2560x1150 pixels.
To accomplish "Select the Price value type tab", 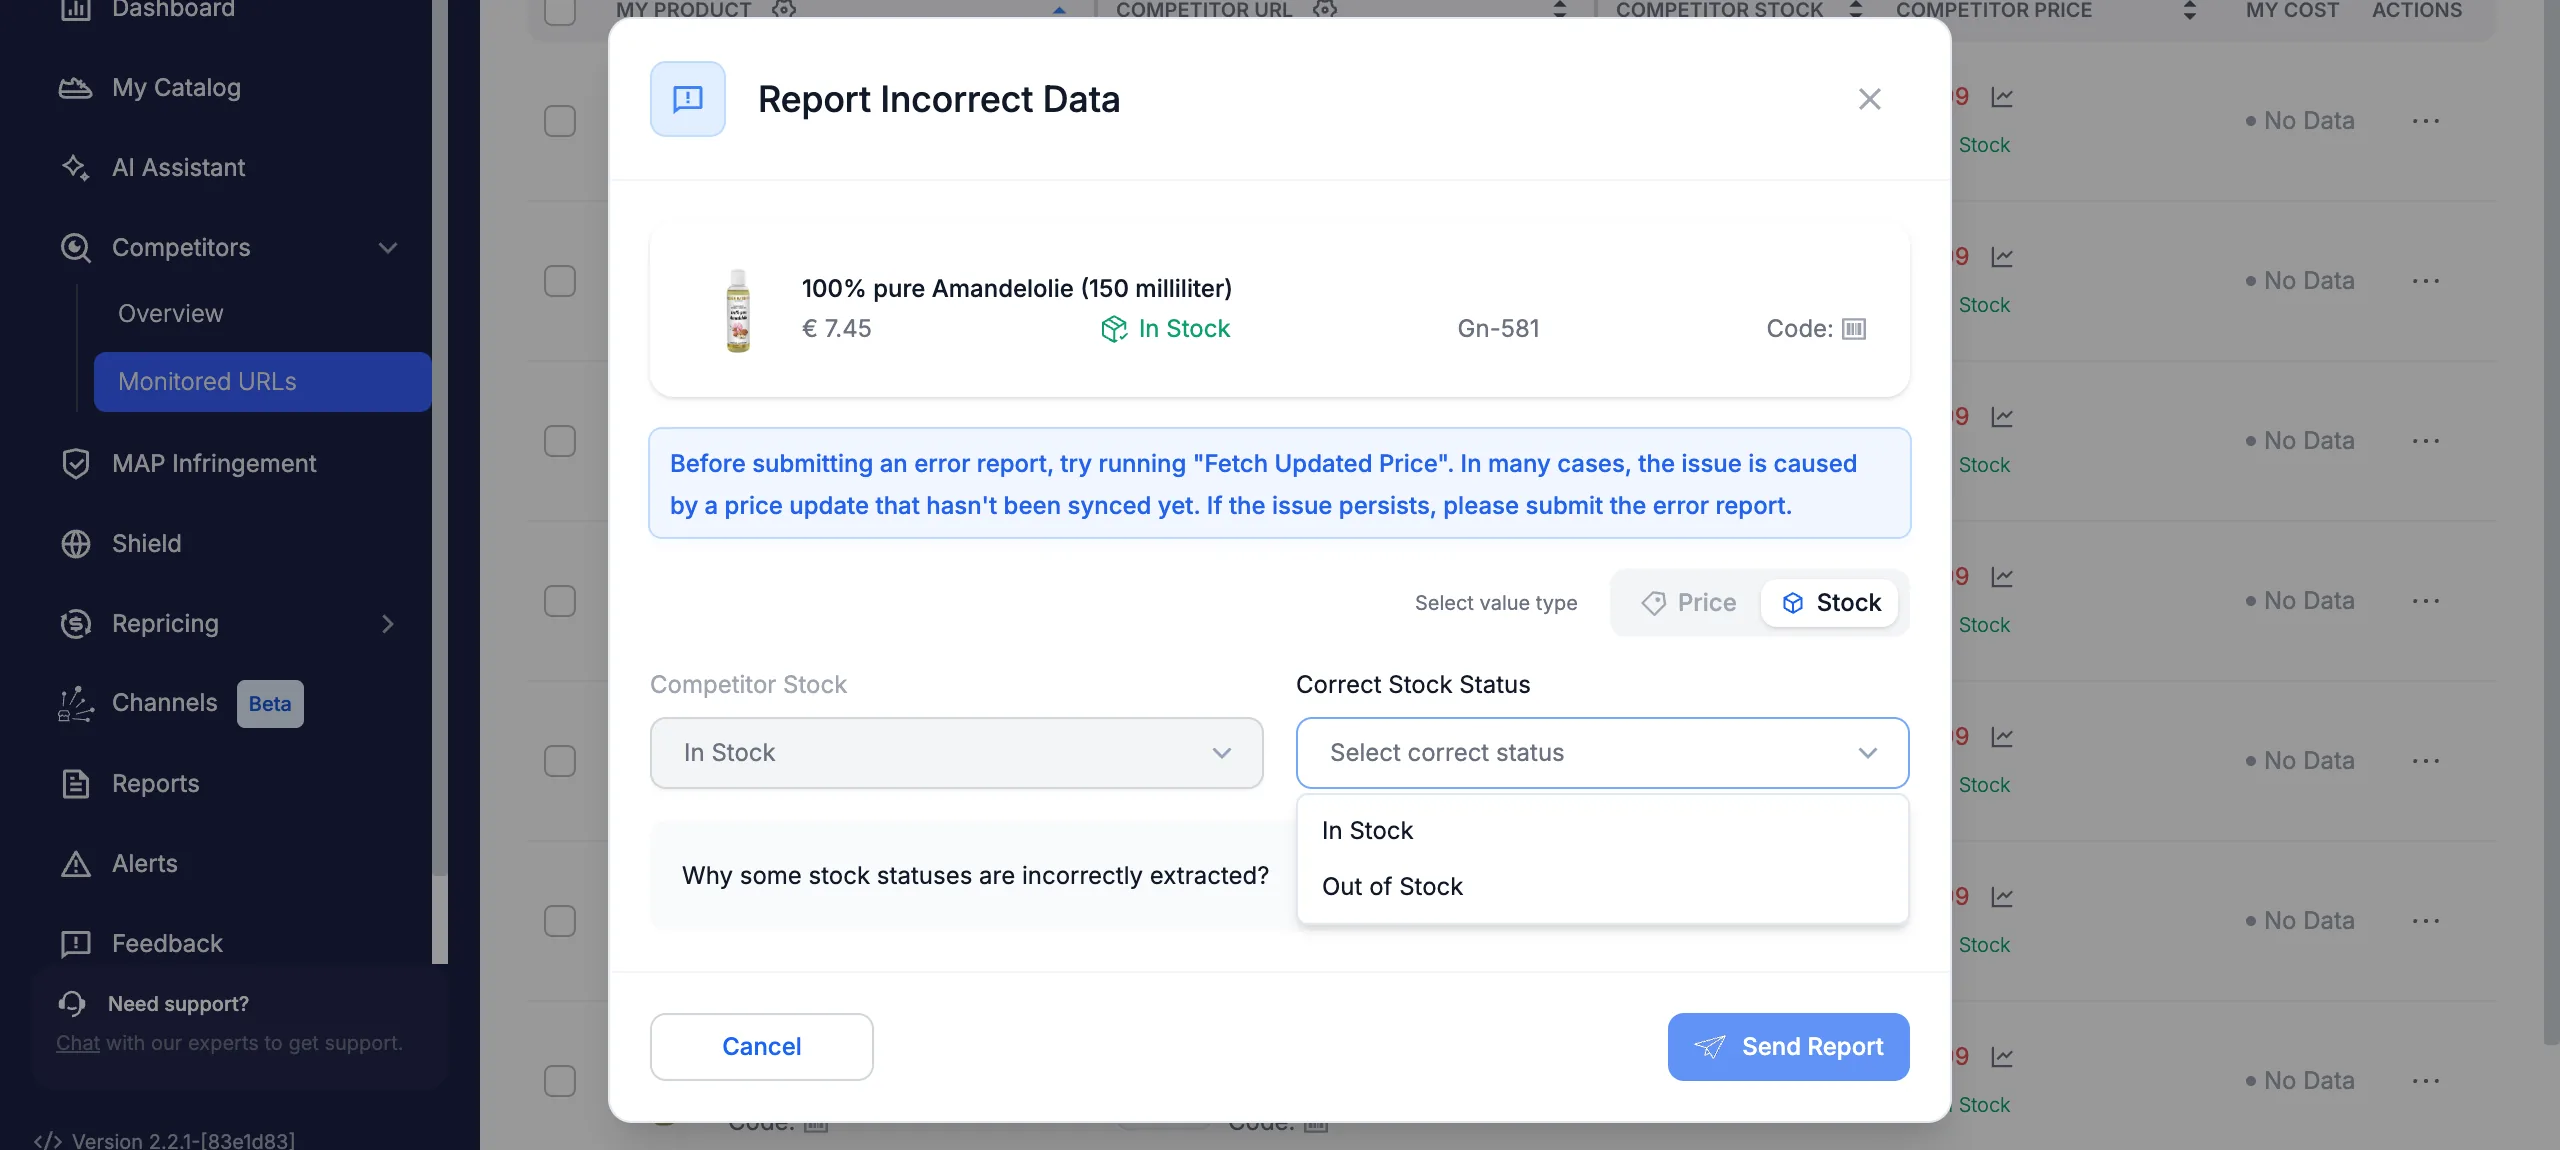I will (x=1688, y=603).
